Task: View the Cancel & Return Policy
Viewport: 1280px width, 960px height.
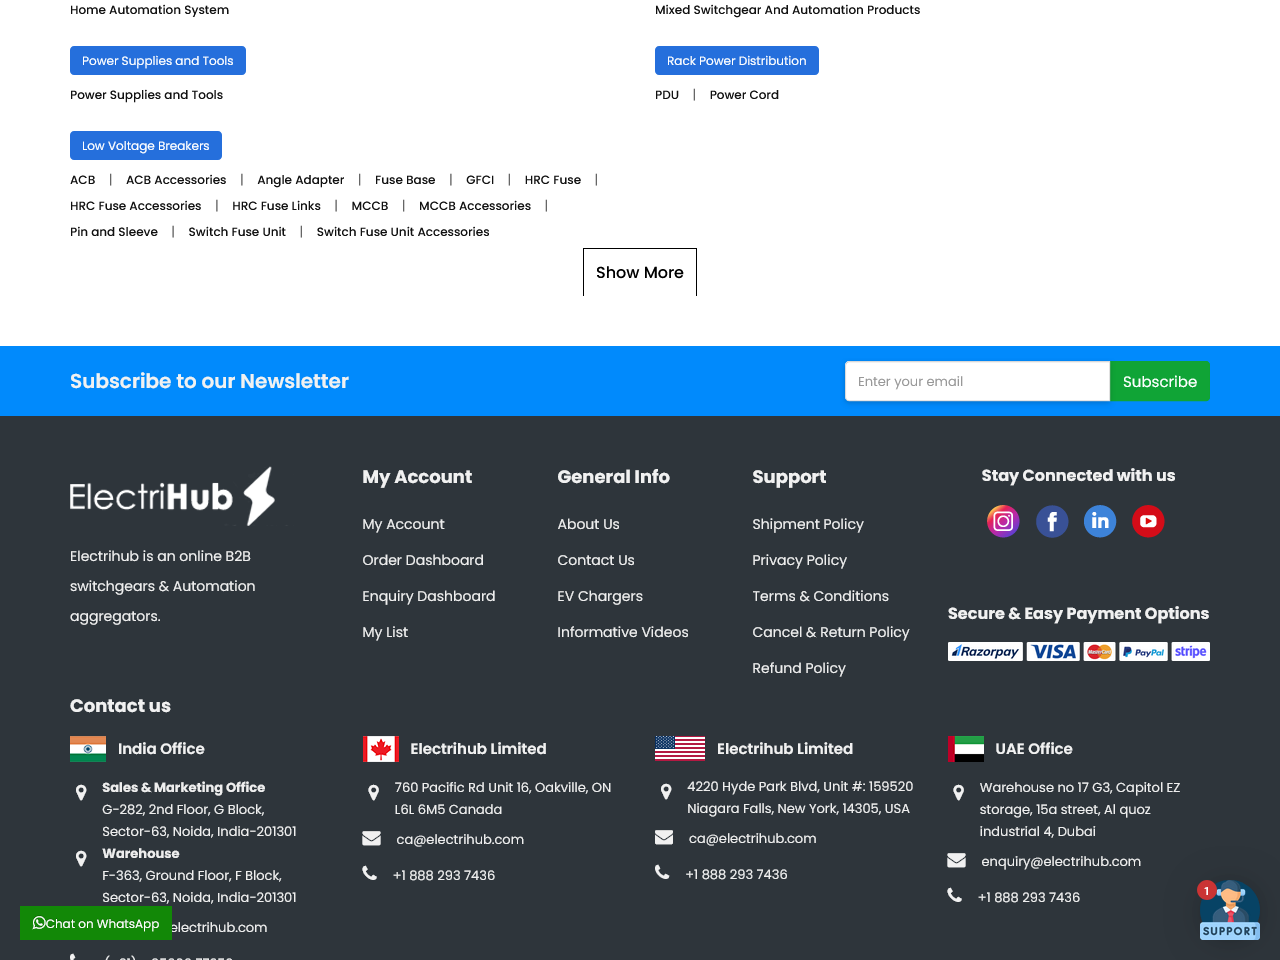Action: [x=831, y=632]
